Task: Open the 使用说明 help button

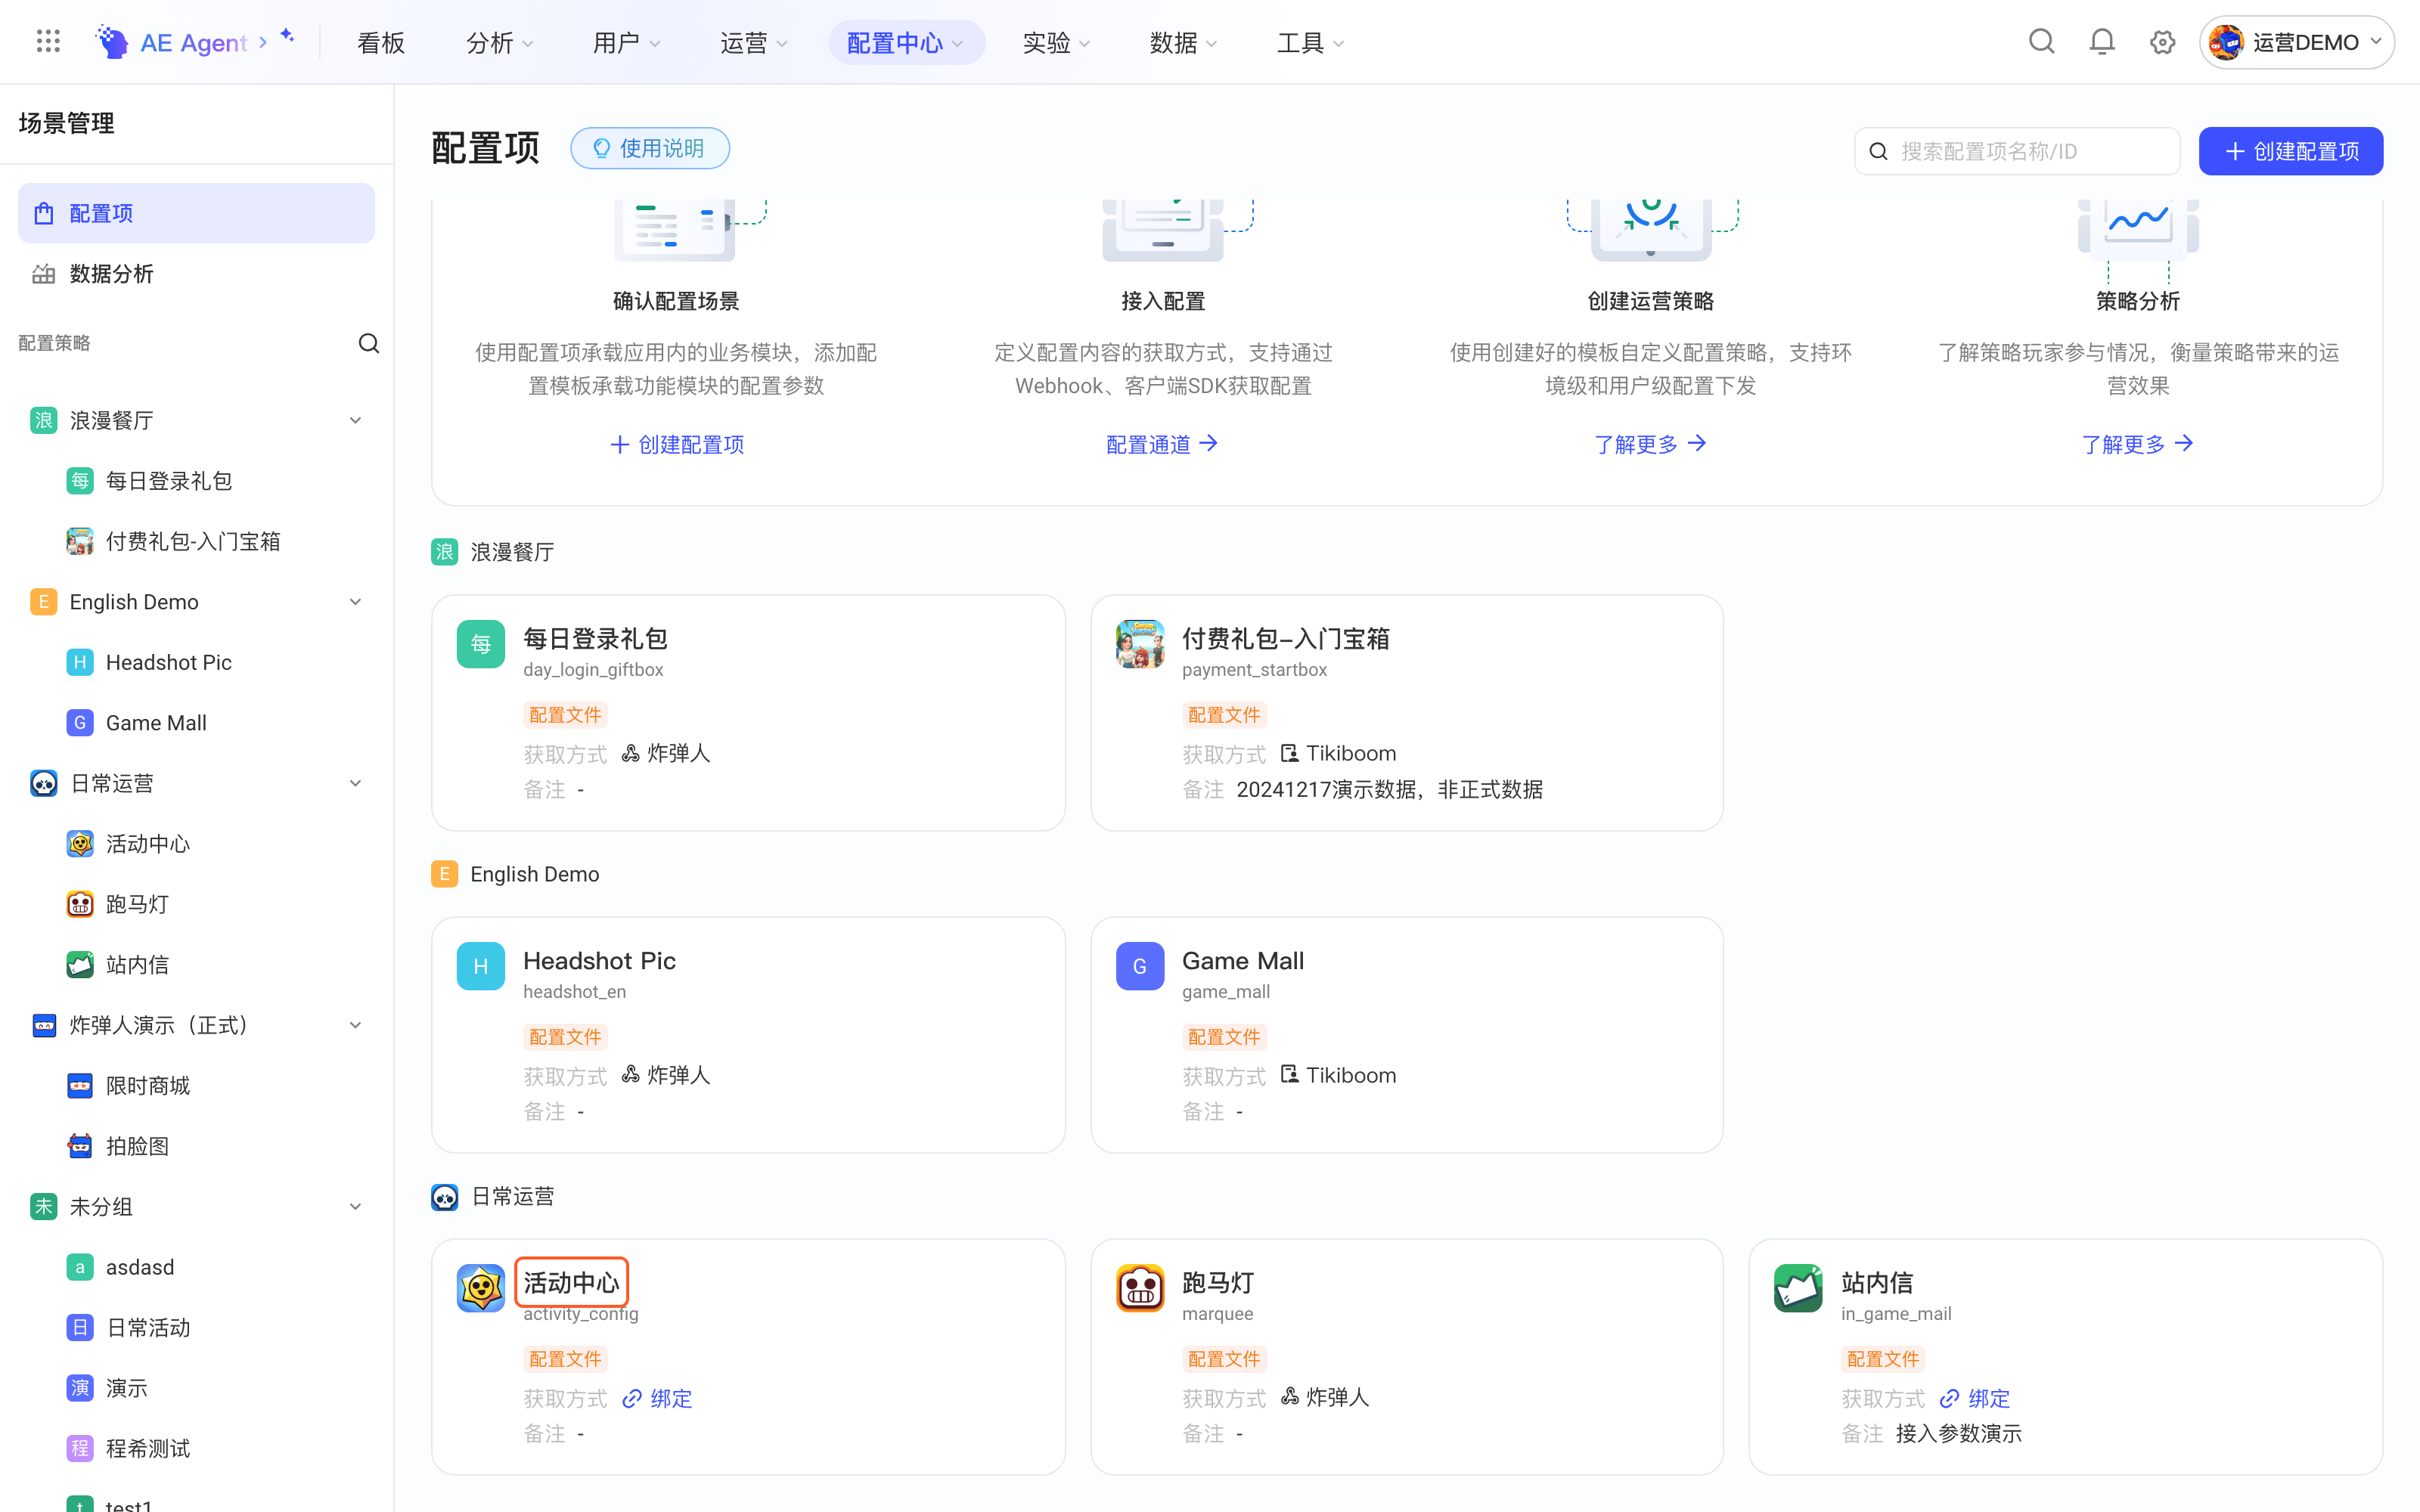Action: 650,148
